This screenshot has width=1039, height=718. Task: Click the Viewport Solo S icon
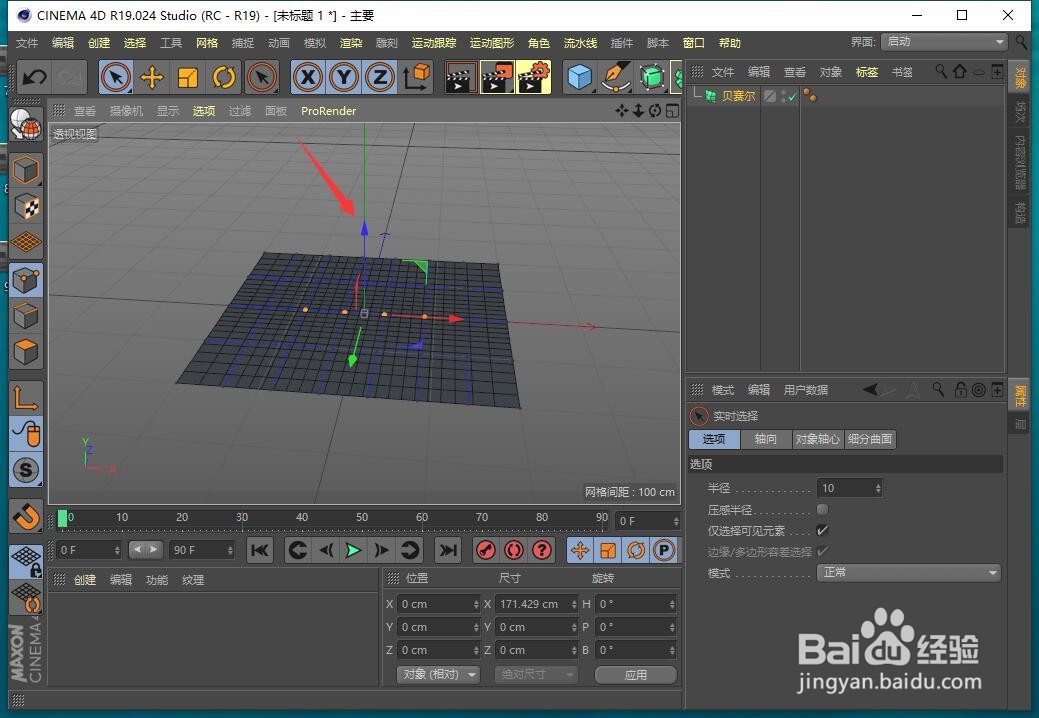(x=26, y=470)
